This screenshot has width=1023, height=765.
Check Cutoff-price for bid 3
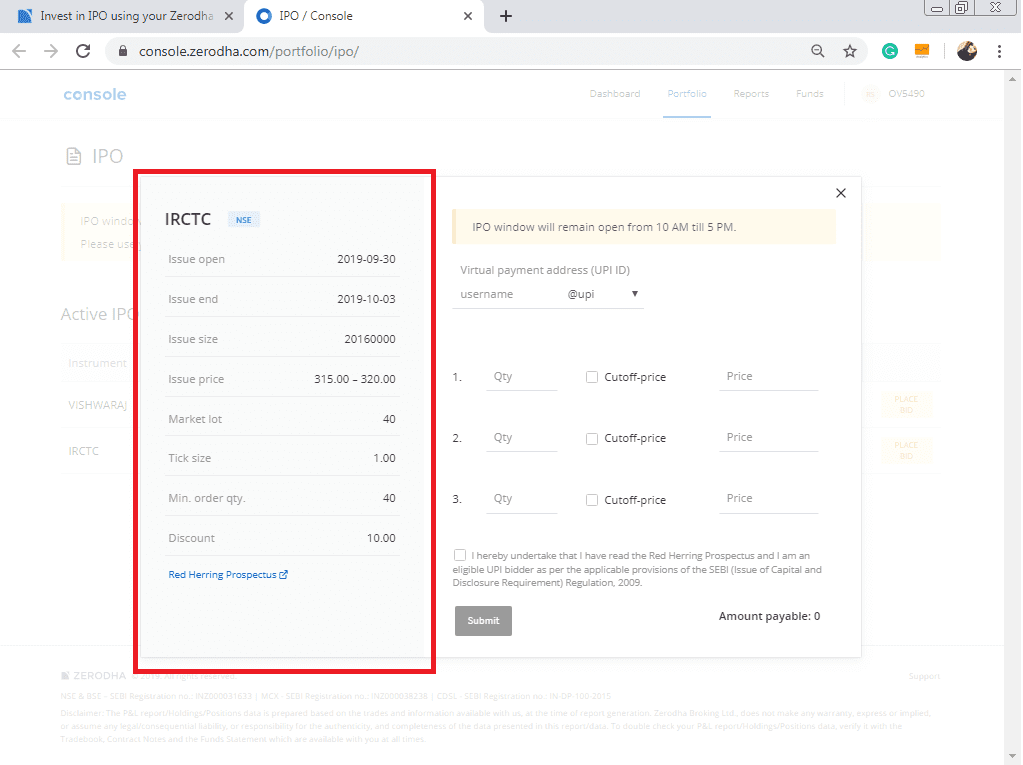coord(592,500)
